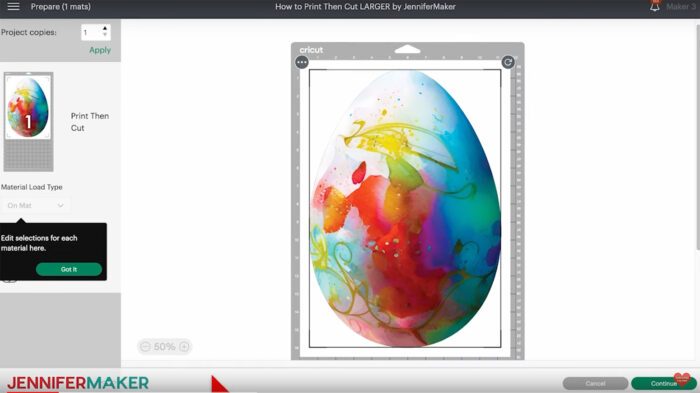Select the egg image on the mat

click(x=405, y=209)
